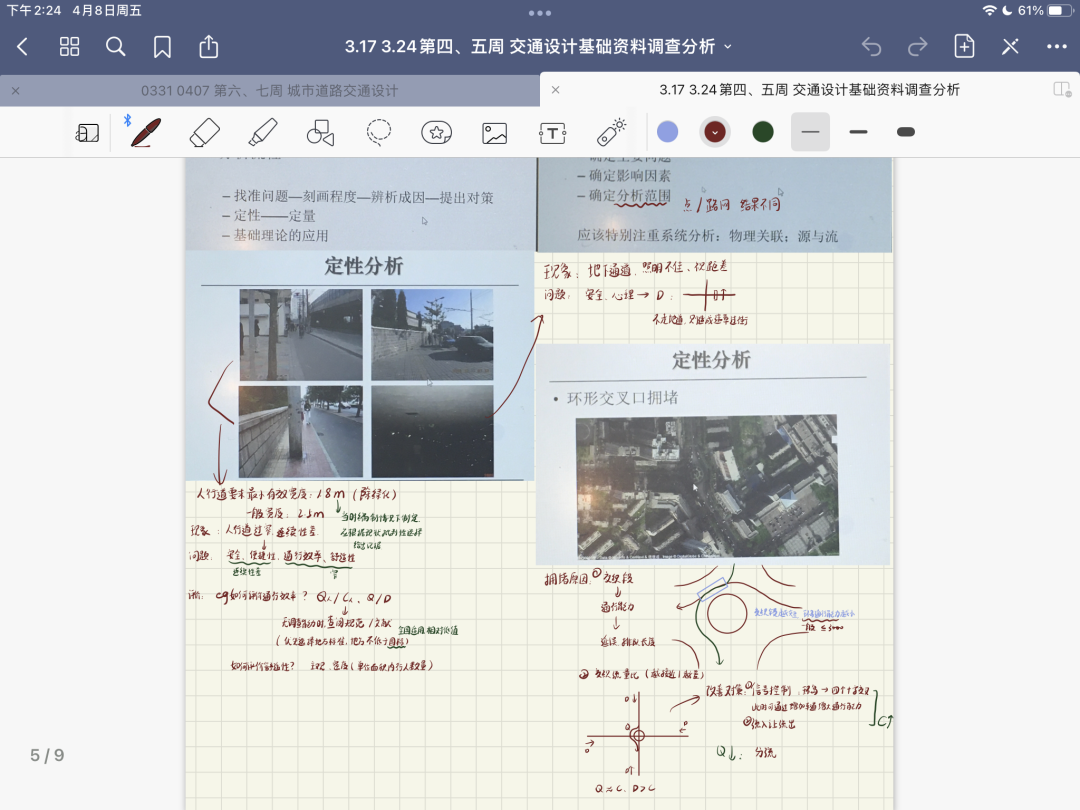Open the more options ellipsis menu

pos(1057,46)
